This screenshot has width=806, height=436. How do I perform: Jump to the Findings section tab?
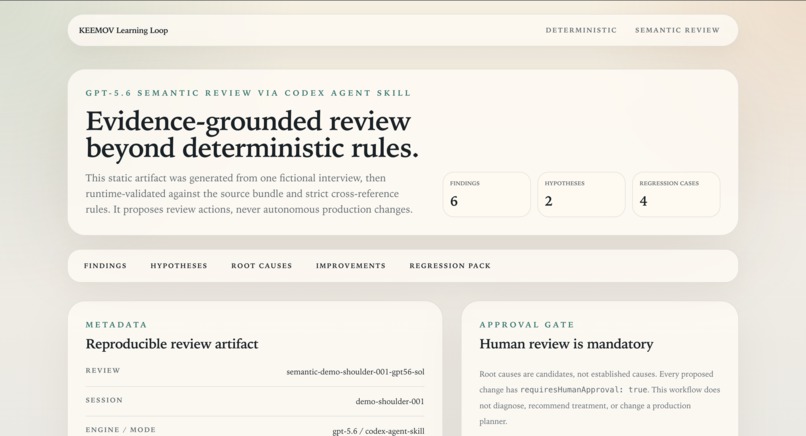click(105, 266)
